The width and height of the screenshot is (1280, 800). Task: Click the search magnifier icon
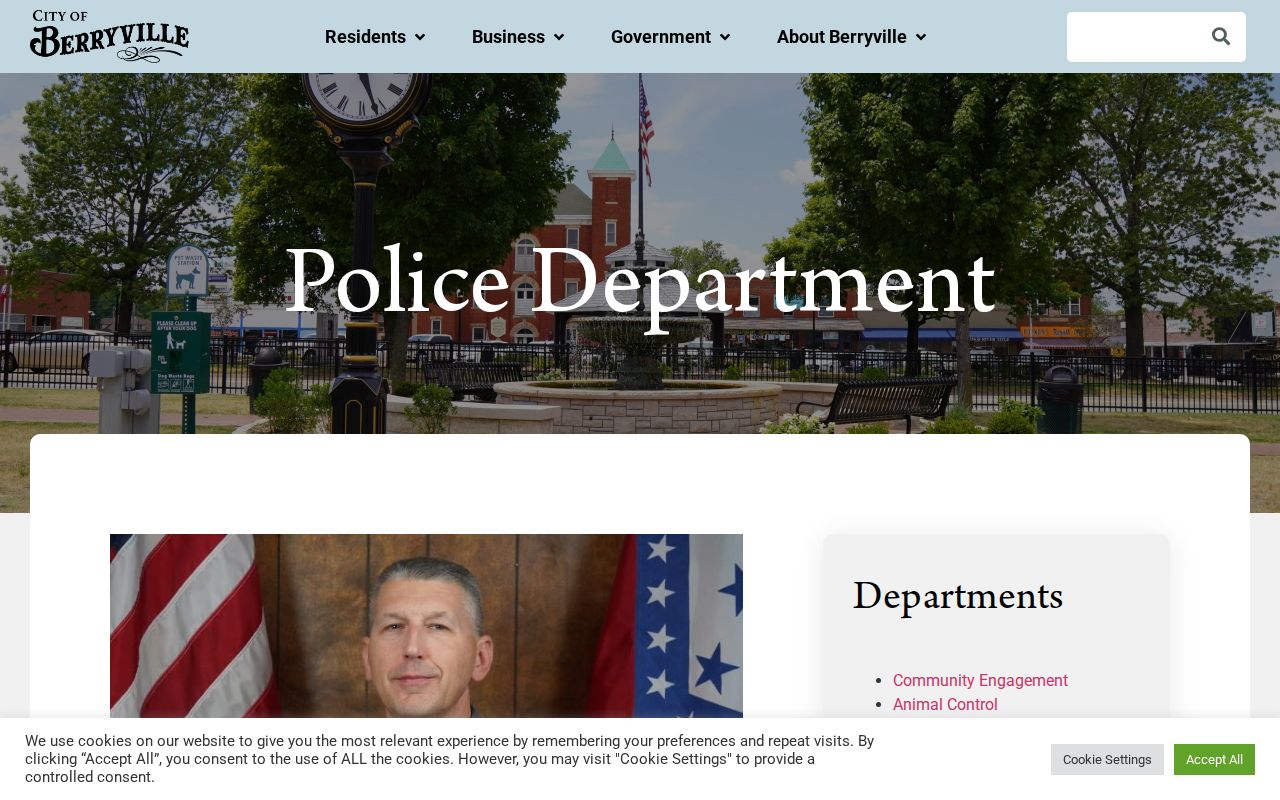tap(1221, 37)
